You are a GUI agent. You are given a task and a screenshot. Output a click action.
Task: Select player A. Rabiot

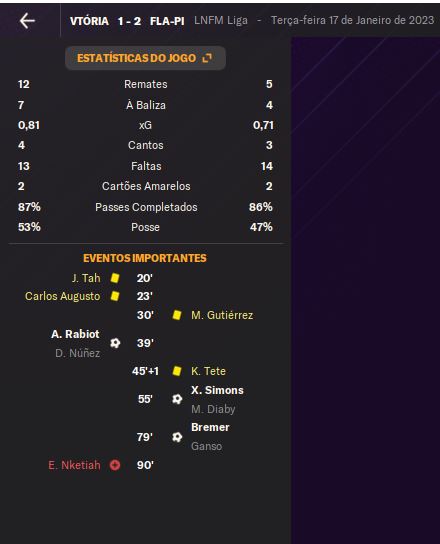coord(75,334)
